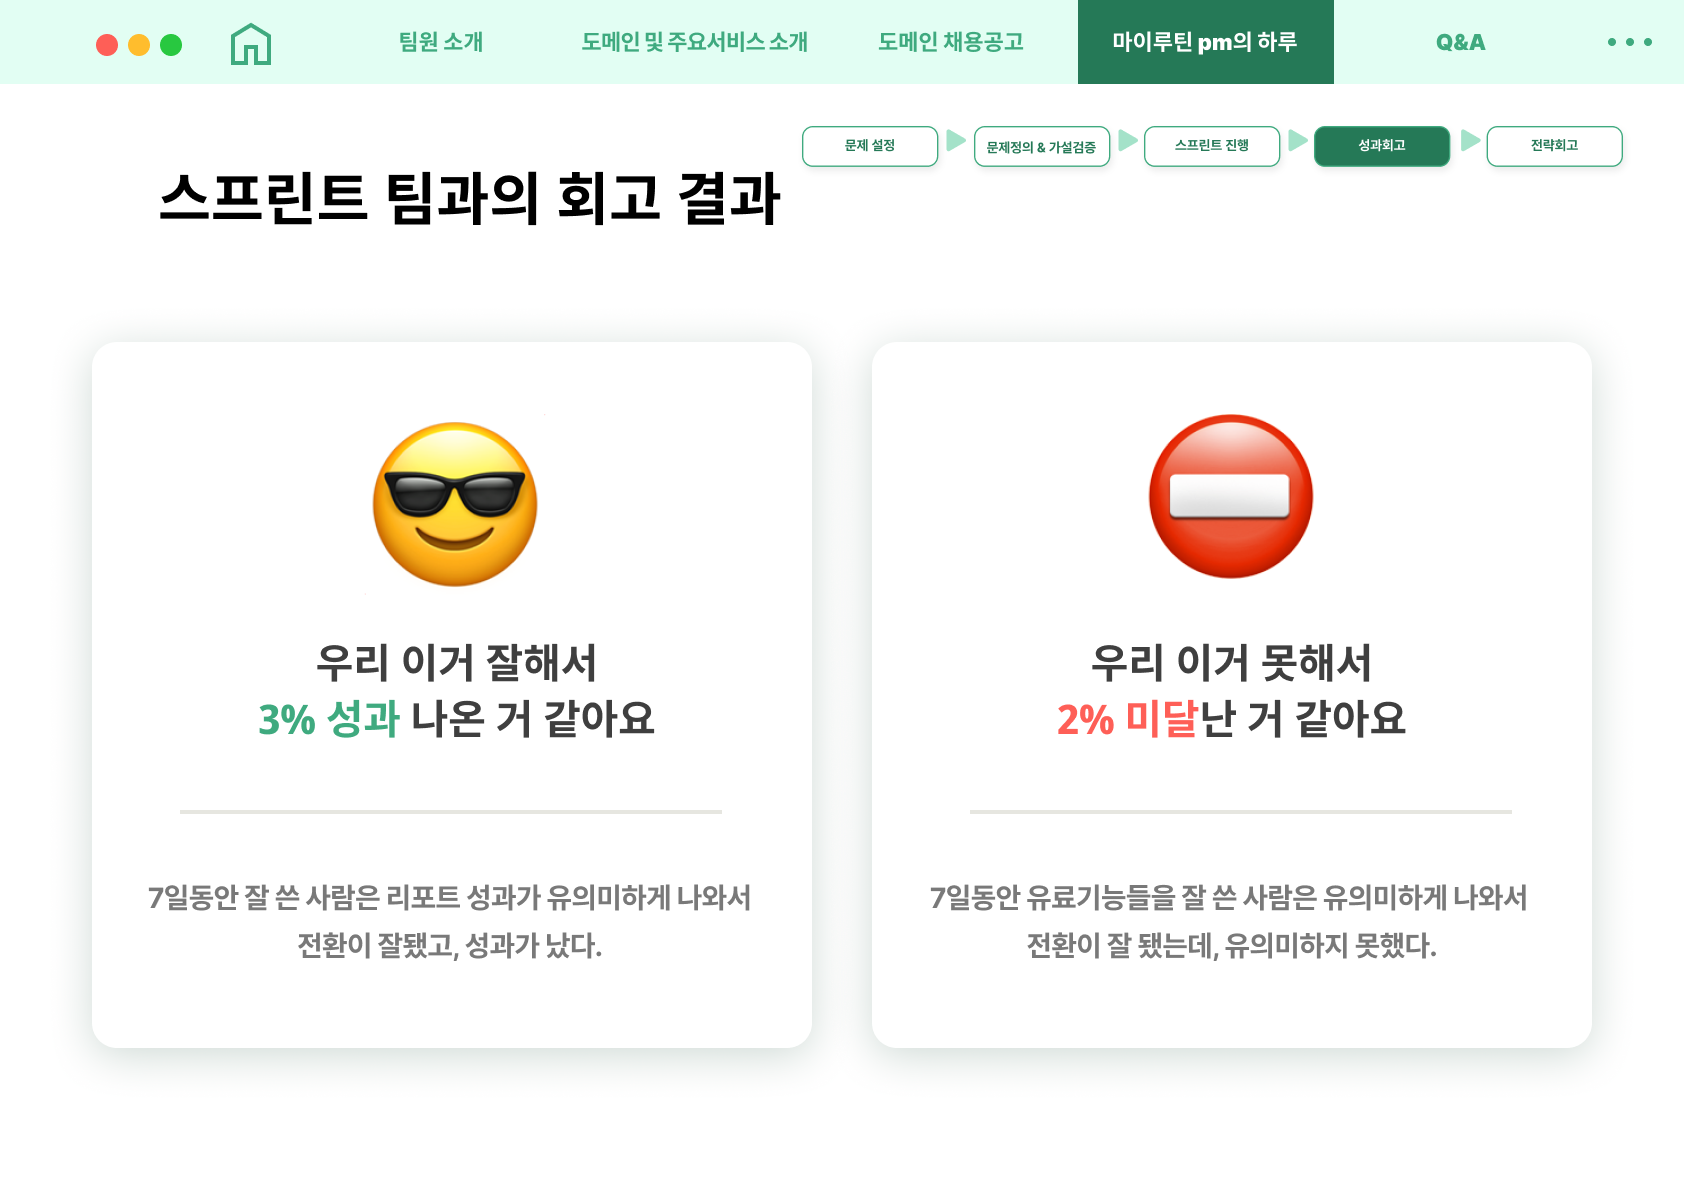Select the 문제정의 & 가설검증 step button
Screen dimensions: 1684x1190
pyautogui.click(x=1042, y=146)
